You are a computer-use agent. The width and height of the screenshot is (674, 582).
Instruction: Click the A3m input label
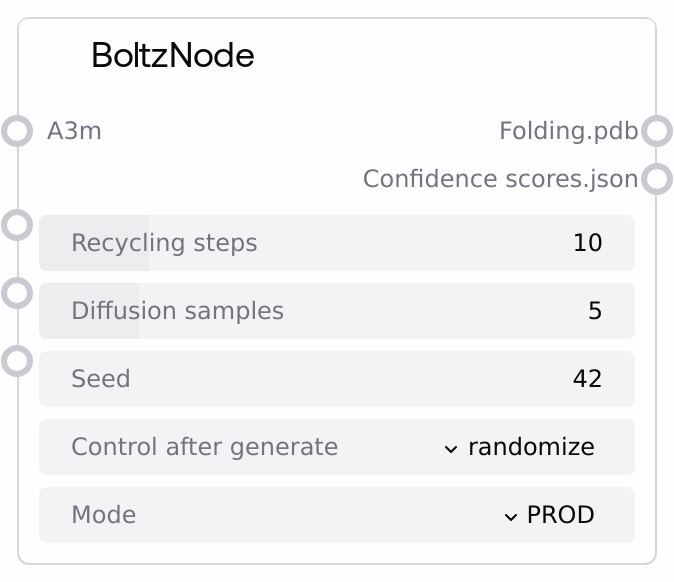74,131
